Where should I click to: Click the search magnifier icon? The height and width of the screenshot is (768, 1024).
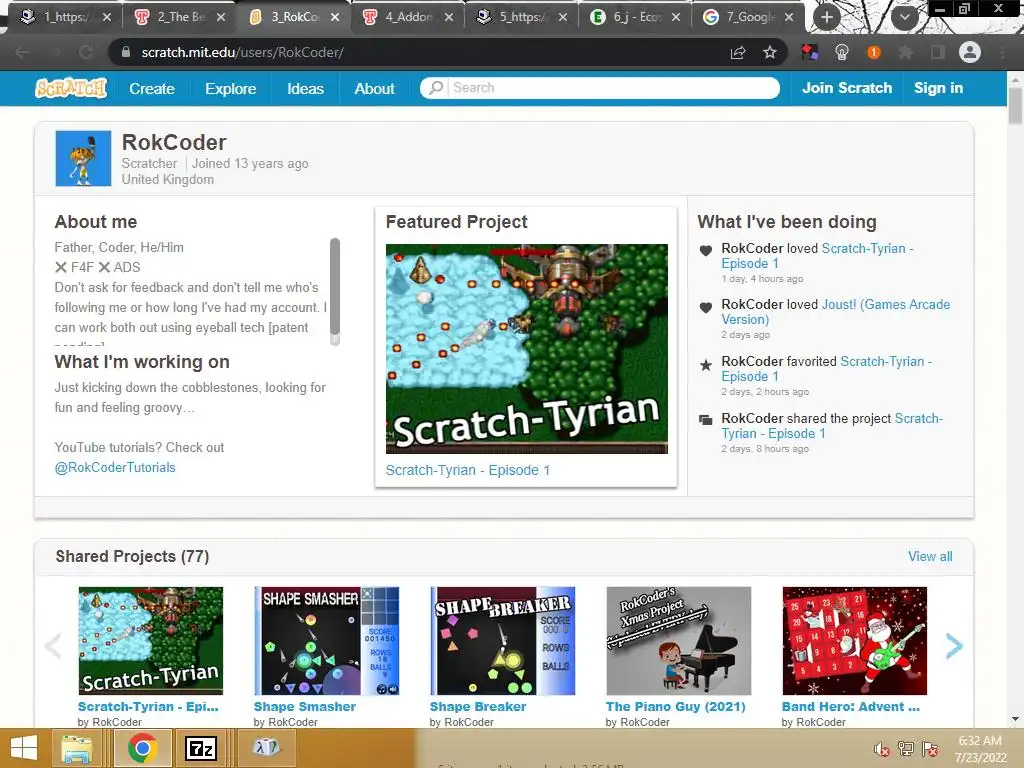coord(436,88)
